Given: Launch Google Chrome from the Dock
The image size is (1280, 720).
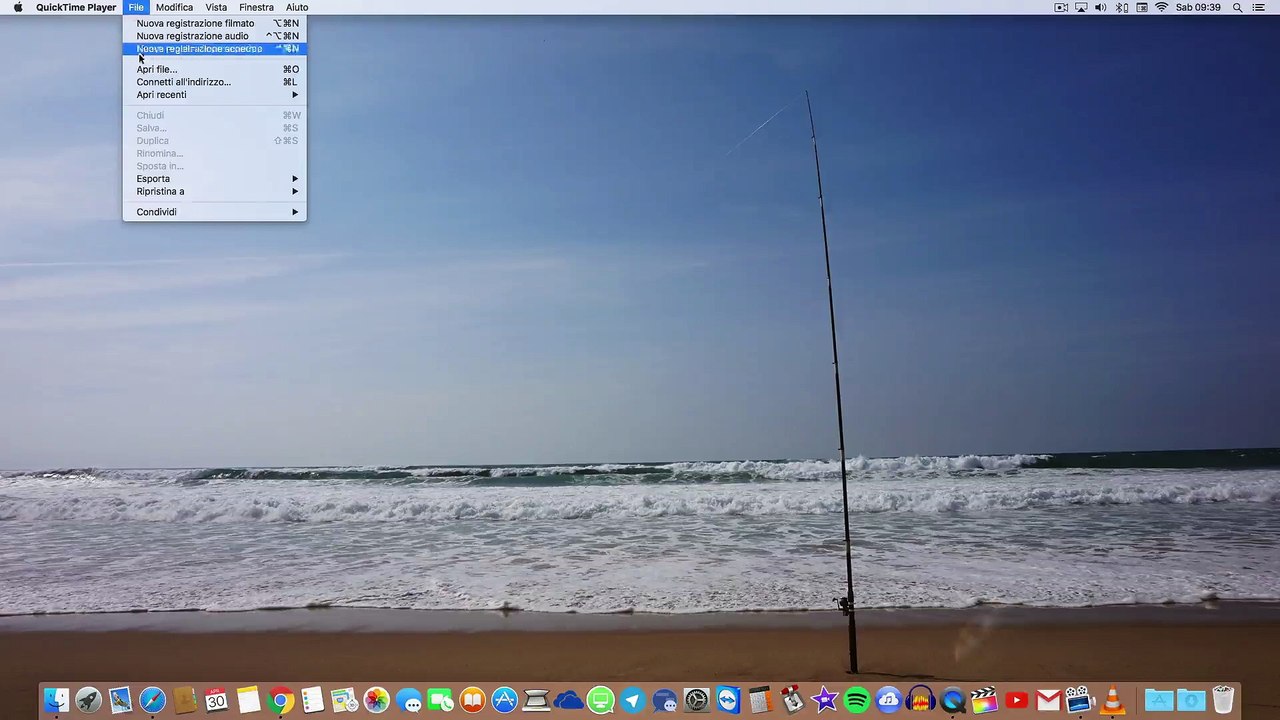Looking at the screenshot, I should click(280, 701).
